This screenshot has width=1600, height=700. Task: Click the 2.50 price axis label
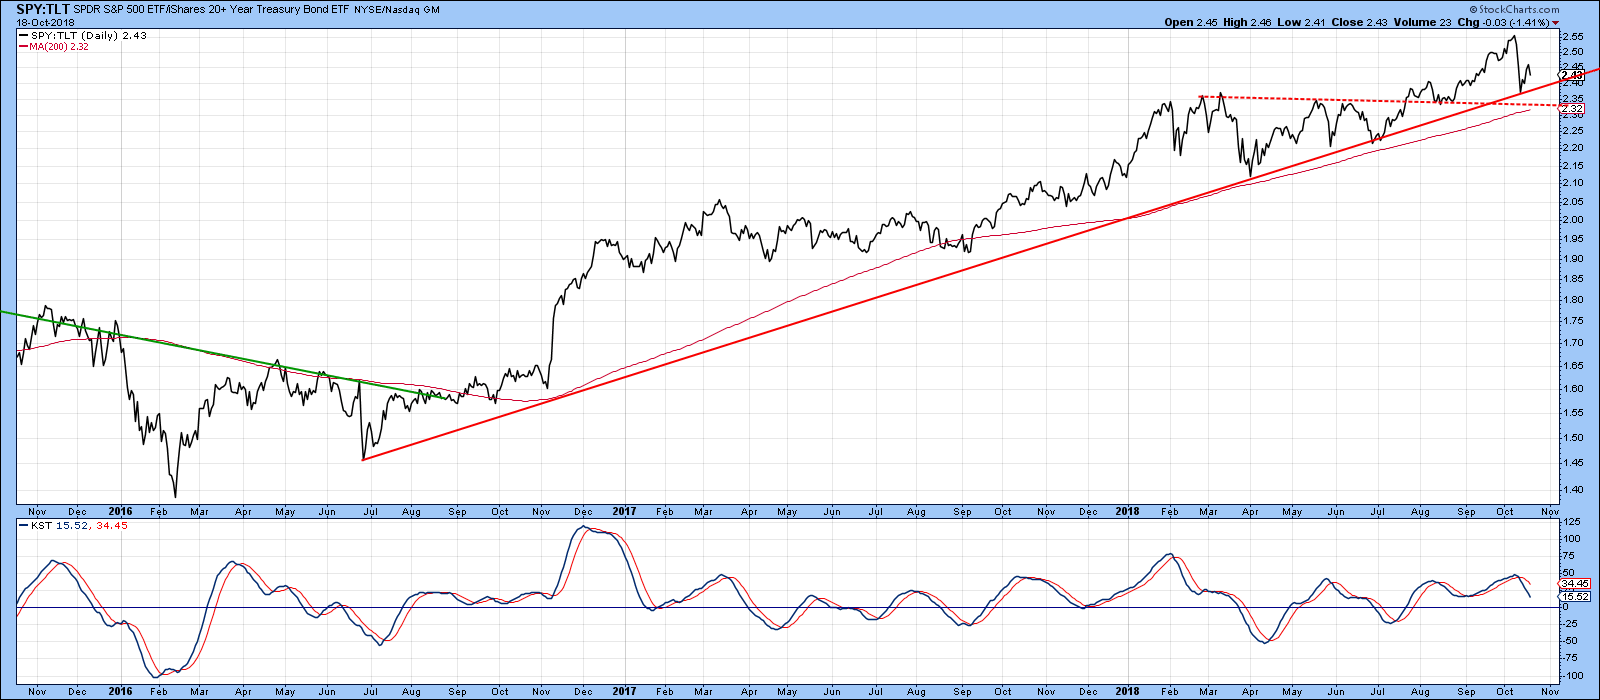coord(1571,51)
